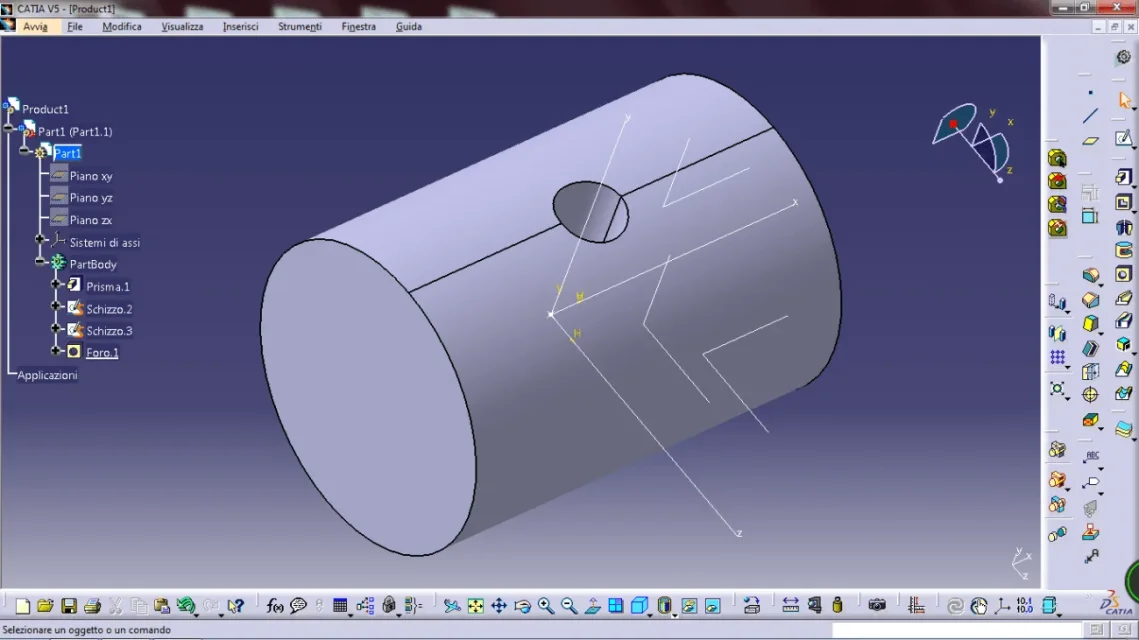The width and height of the screenshot is (1139, 640).
Task: Select the Pan four-arrow icon
Action: click(498, 606)
